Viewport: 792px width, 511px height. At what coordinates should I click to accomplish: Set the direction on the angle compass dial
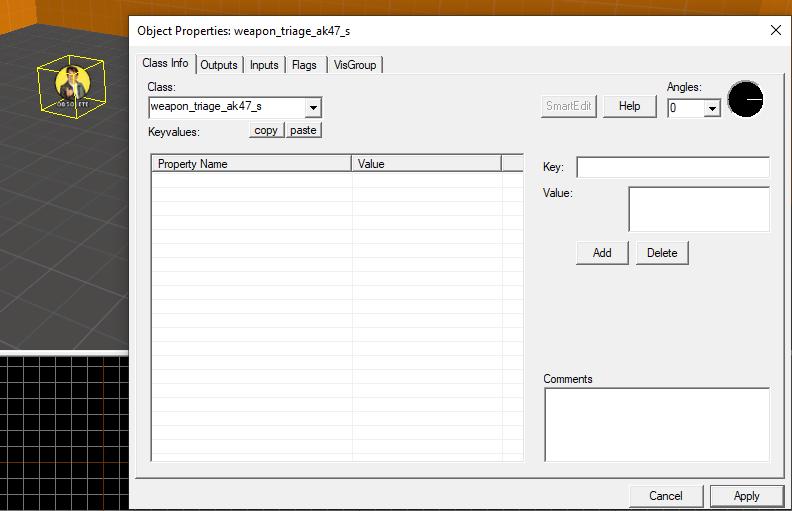(746, 99)
